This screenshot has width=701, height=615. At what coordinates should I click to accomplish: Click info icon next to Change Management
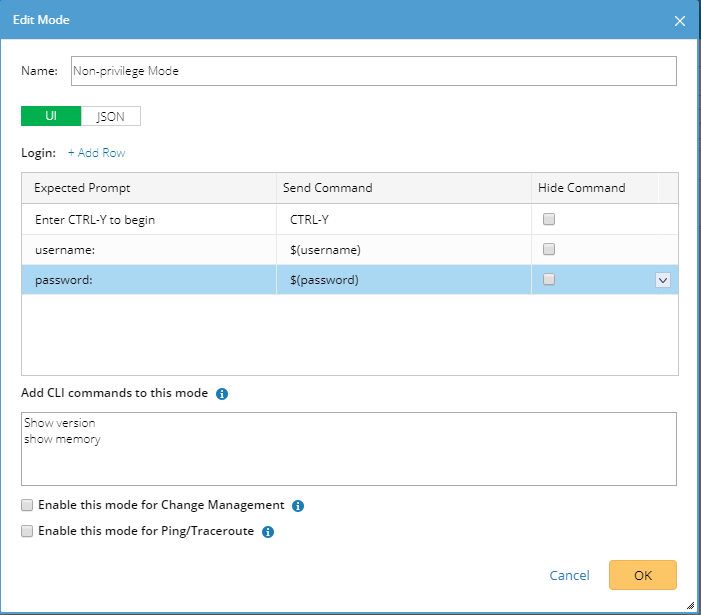298,506
